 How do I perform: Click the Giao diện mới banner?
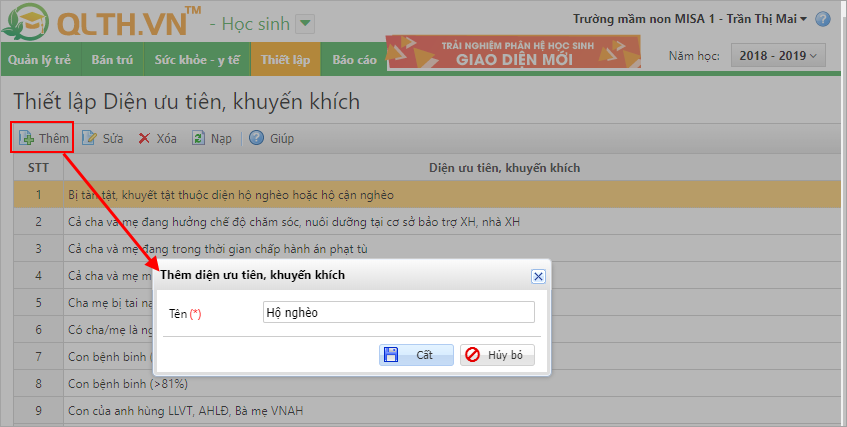click(x=514, y=52)
